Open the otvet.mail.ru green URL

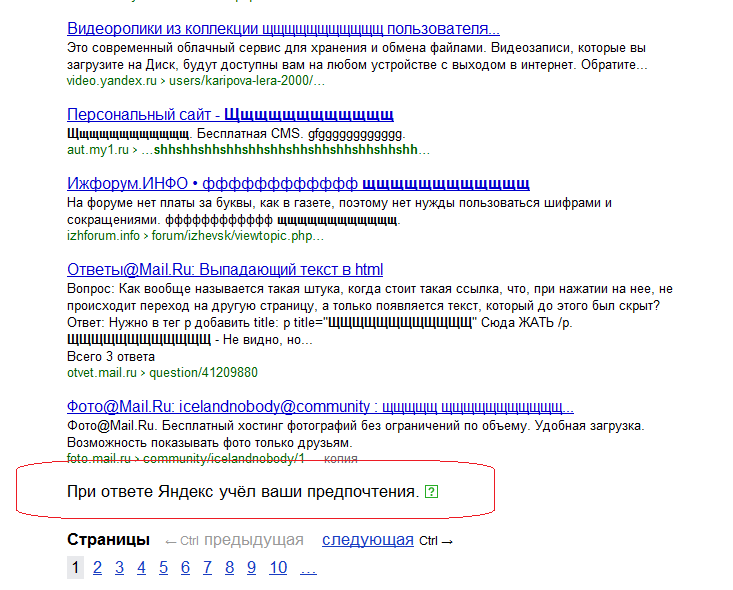[x=102, y=373]
